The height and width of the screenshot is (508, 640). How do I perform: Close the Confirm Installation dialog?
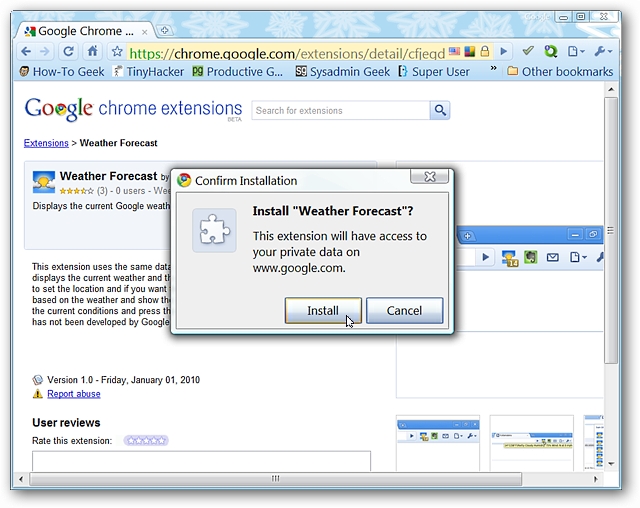[429, 176]
